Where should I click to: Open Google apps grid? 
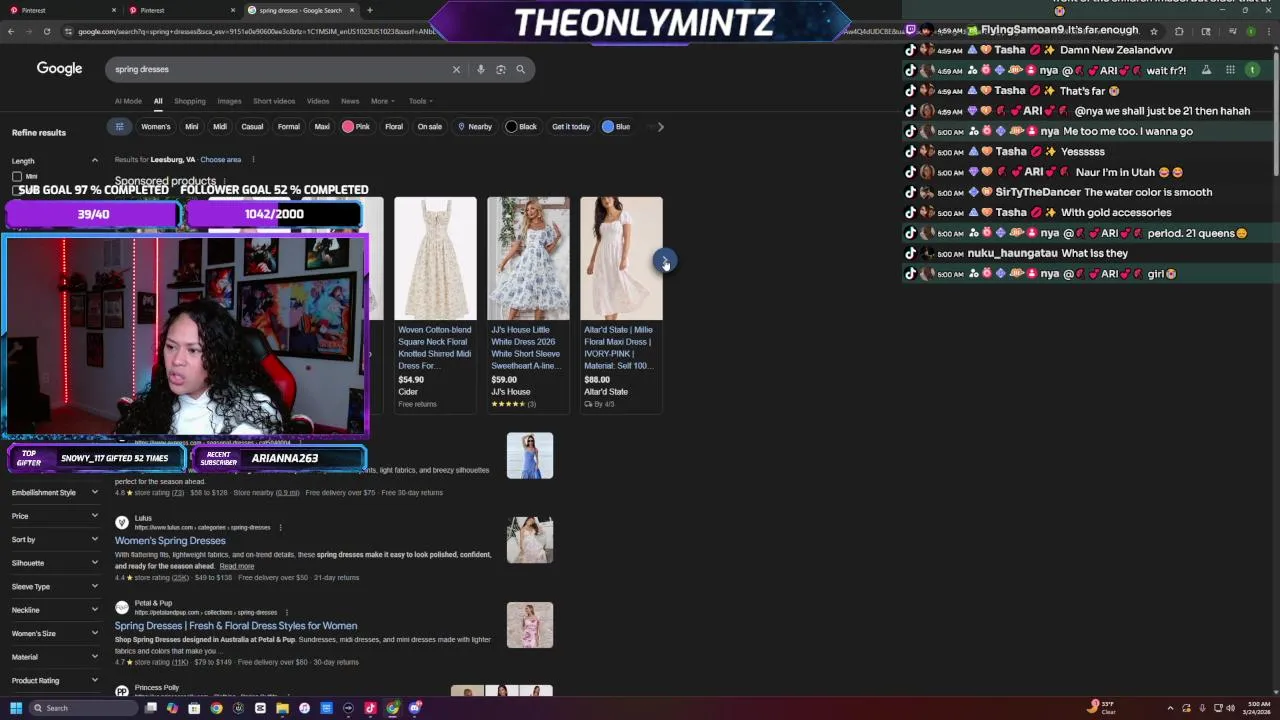tap(1230, 70)
